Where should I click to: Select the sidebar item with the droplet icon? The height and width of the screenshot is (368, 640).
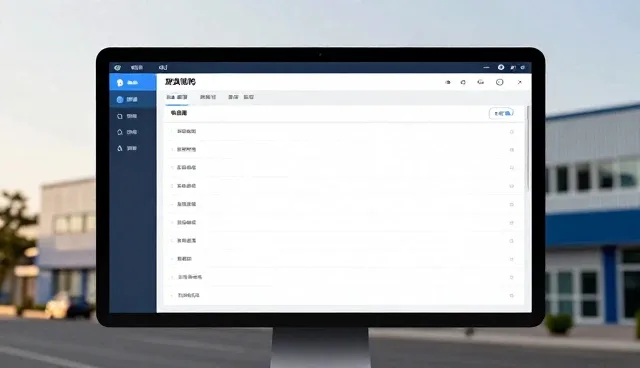[x=133, y=149]
